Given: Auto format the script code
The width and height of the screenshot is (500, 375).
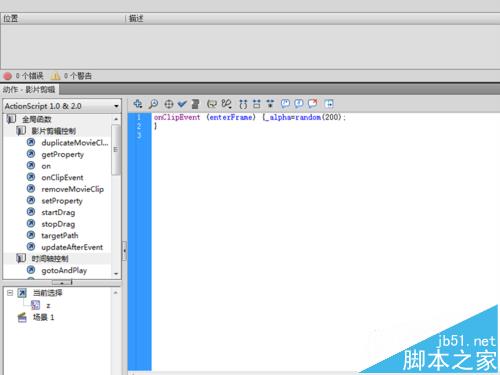Looking at the screenshot, I should click(195, 104).
